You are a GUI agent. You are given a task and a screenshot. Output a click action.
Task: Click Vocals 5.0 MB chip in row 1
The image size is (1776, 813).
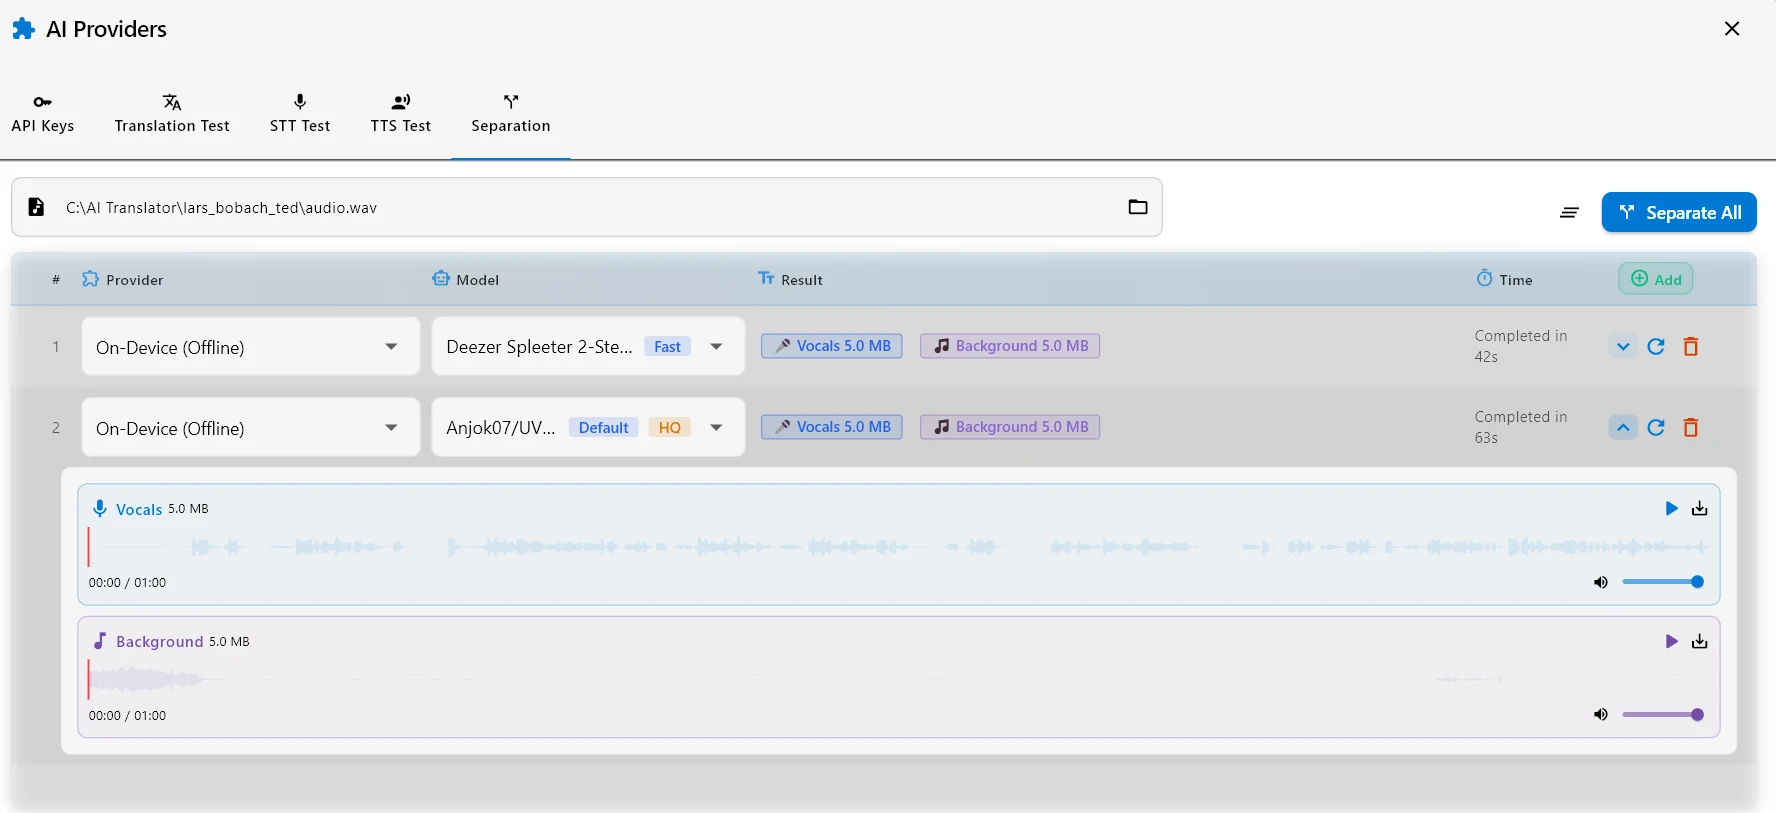click(x=832, y=346)
